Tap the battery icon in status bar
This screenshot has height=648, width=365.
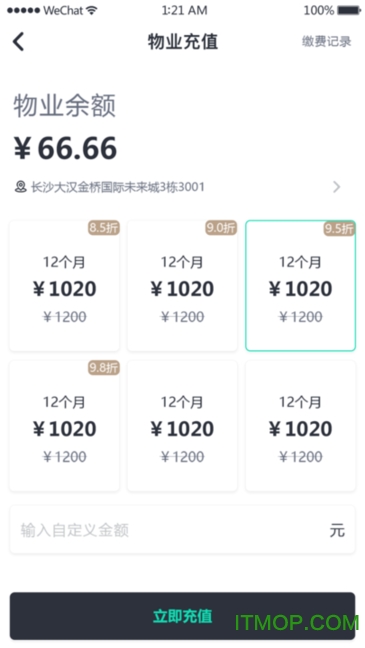pos(349,10)
